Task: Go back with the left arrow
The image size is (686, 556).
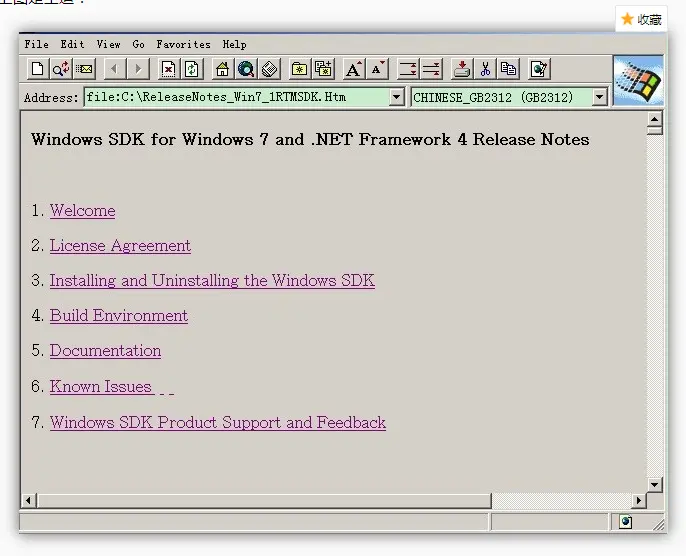Action: pyautogui.click(x=115, y=69)
